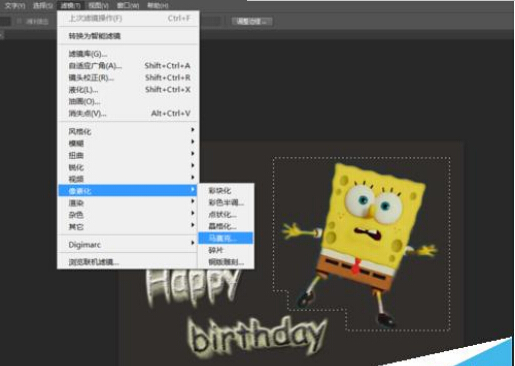Apply the 彩块化 pixelate filter
Image resolution: width=515 pixels, height=366 pixels.
tap(226, 191)
